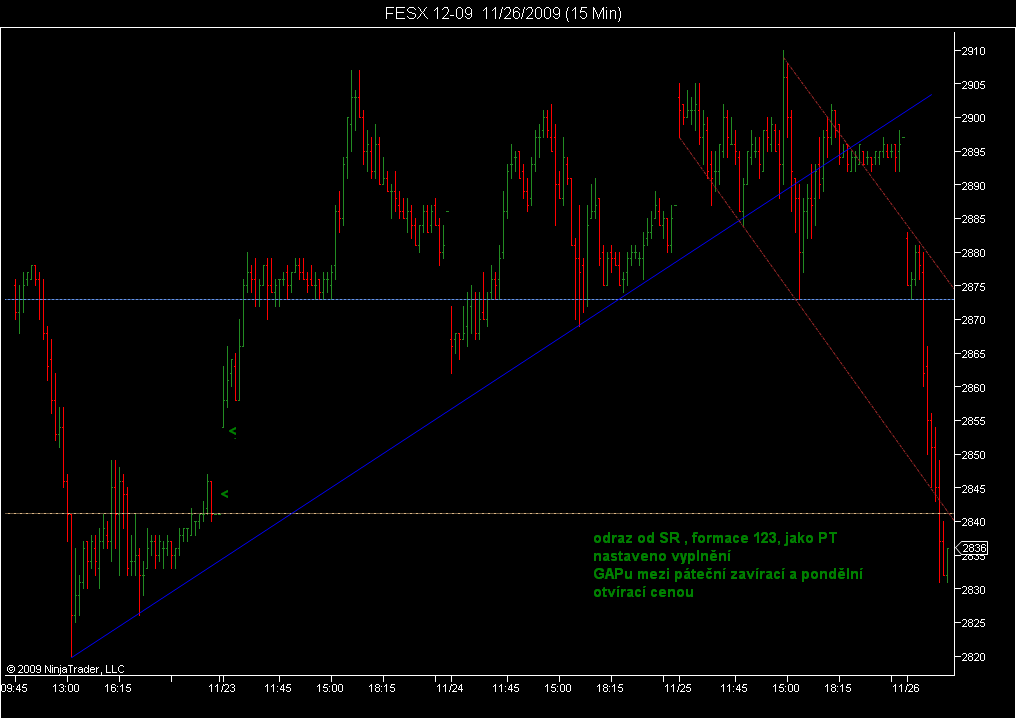
Task: Click annotation line 'GAPu mezi páteční zavírací a pondělní'
Action: [x=728, y=574]
